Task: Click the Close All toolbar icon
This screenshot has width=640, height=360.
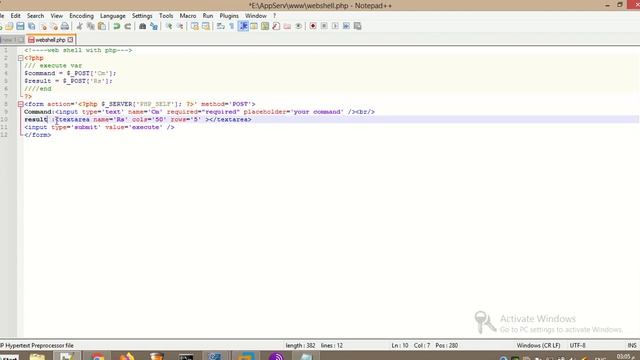Action: click(53, 26)
